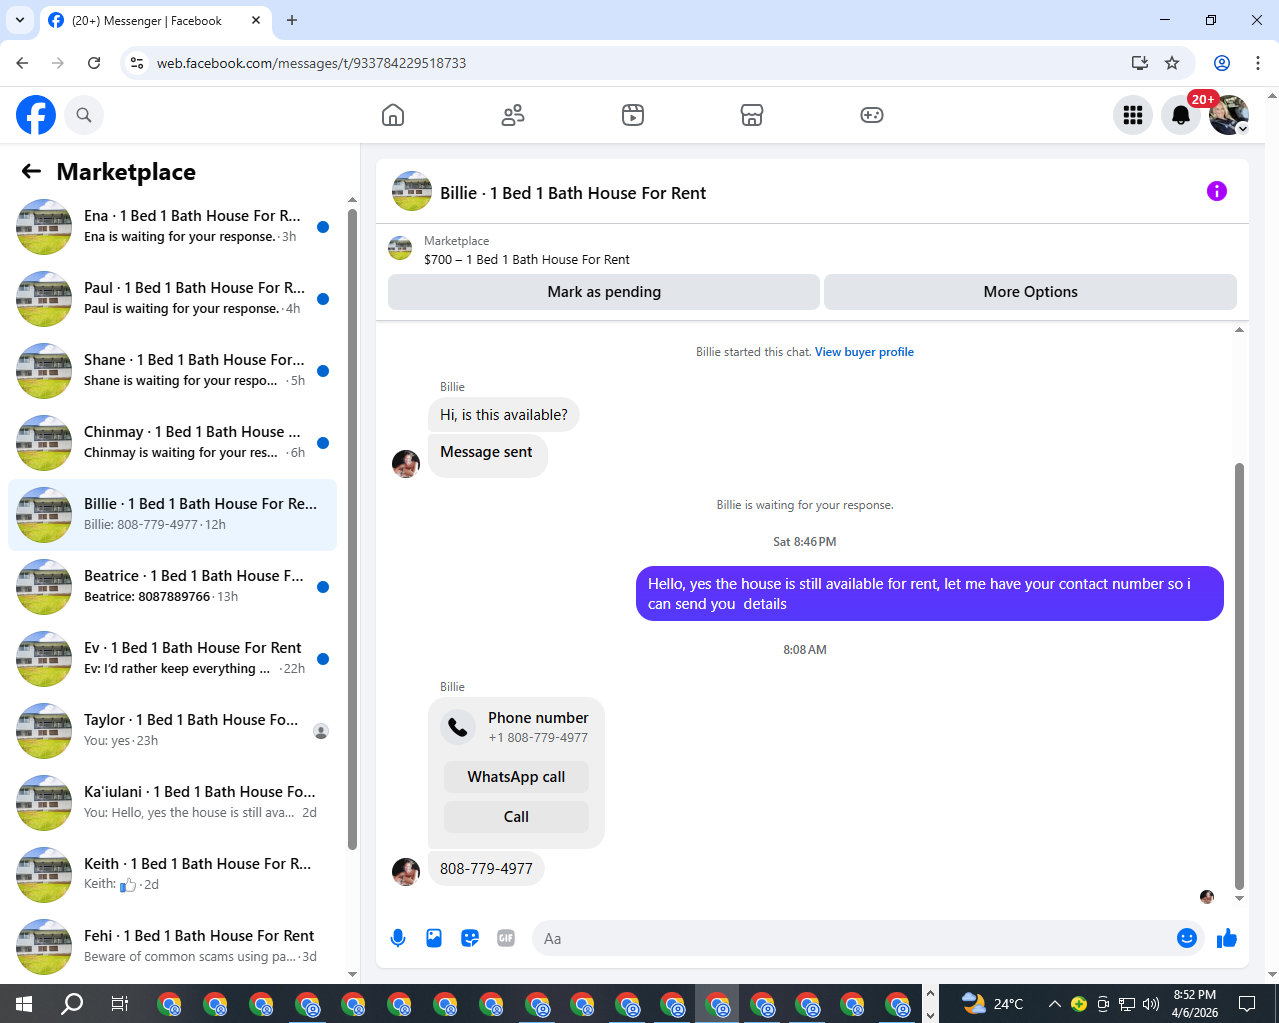This screenshot has height=1023, width=1279.
Task: Open Ev's conversation in the list
Action: coord(172,659)
